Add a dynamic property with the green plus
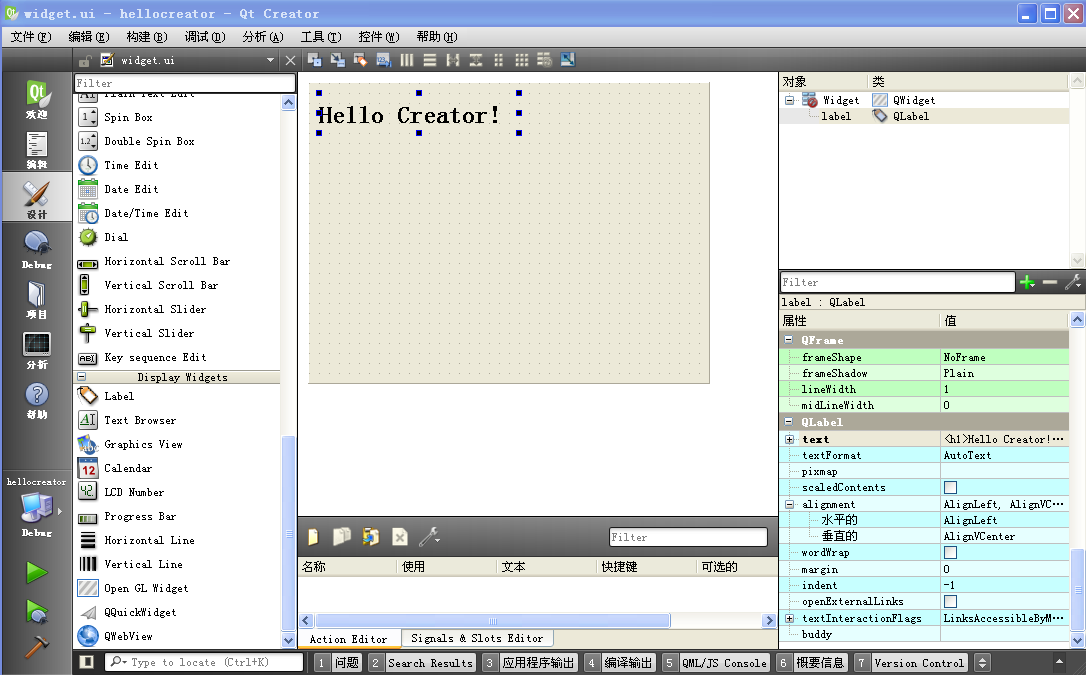 pyautogui.click(x=1027, y=282)
